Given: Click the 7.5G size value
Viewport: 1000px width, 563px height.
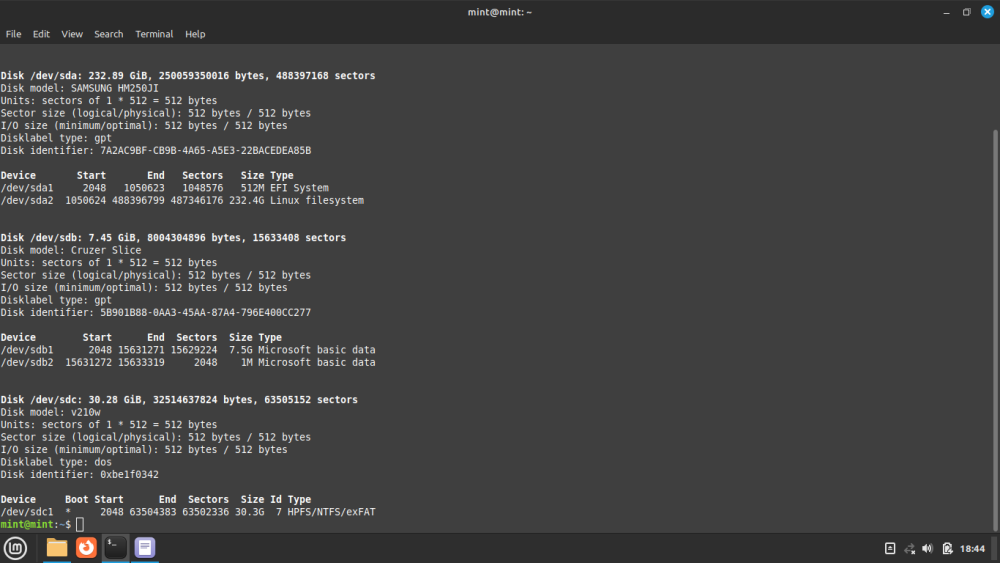Looking at the screenshot, I should pyautogui.click(x=241, y=350).
